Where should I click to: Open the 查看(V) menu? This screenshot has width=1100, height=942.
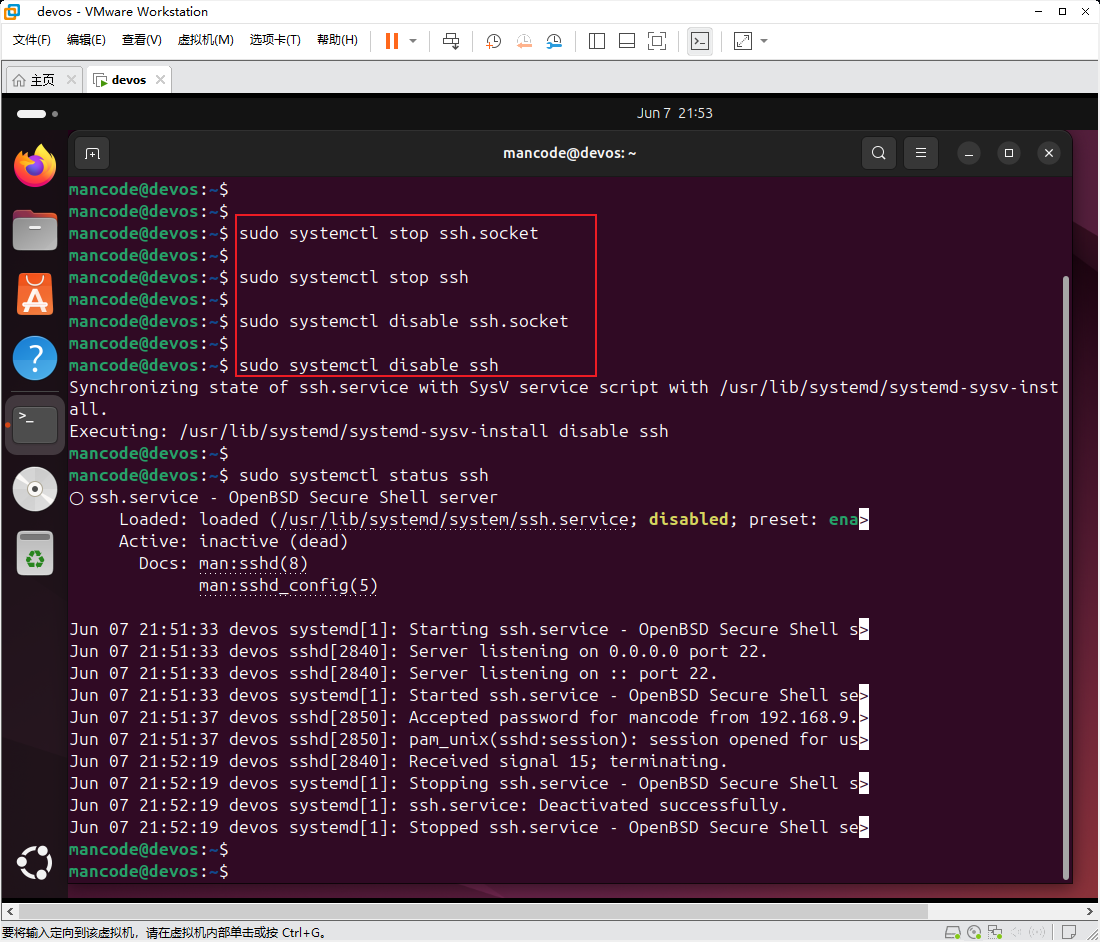coord(141,40)
